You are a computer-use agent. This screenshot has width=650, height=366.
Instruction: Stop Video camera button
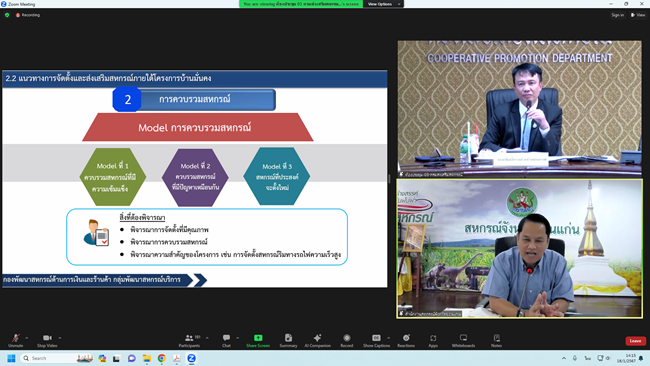click(47, 340)
